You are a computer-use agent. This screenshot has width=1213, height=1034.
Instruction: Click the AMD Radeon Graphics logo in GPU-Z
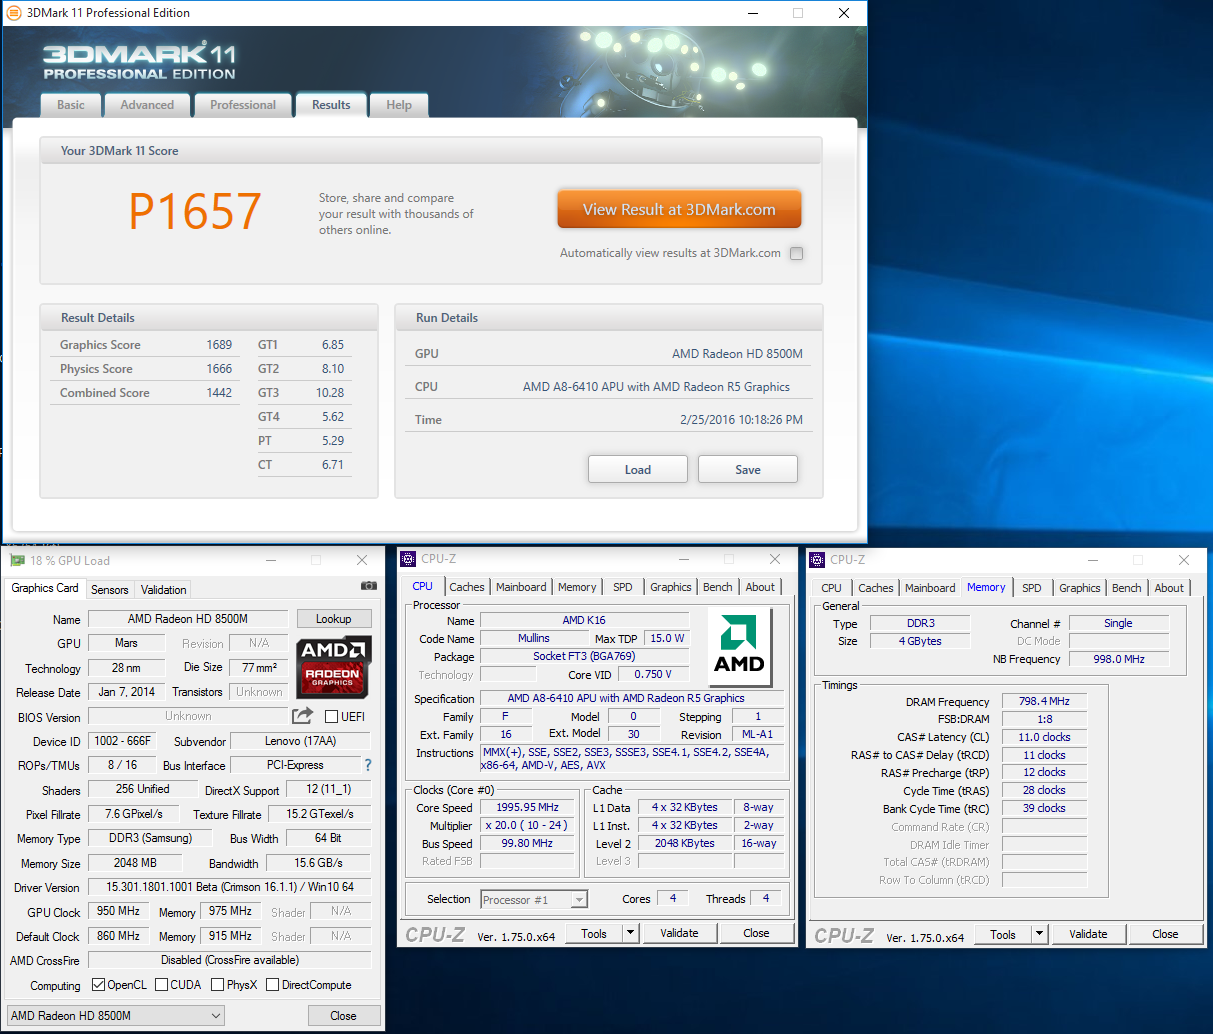334,667
